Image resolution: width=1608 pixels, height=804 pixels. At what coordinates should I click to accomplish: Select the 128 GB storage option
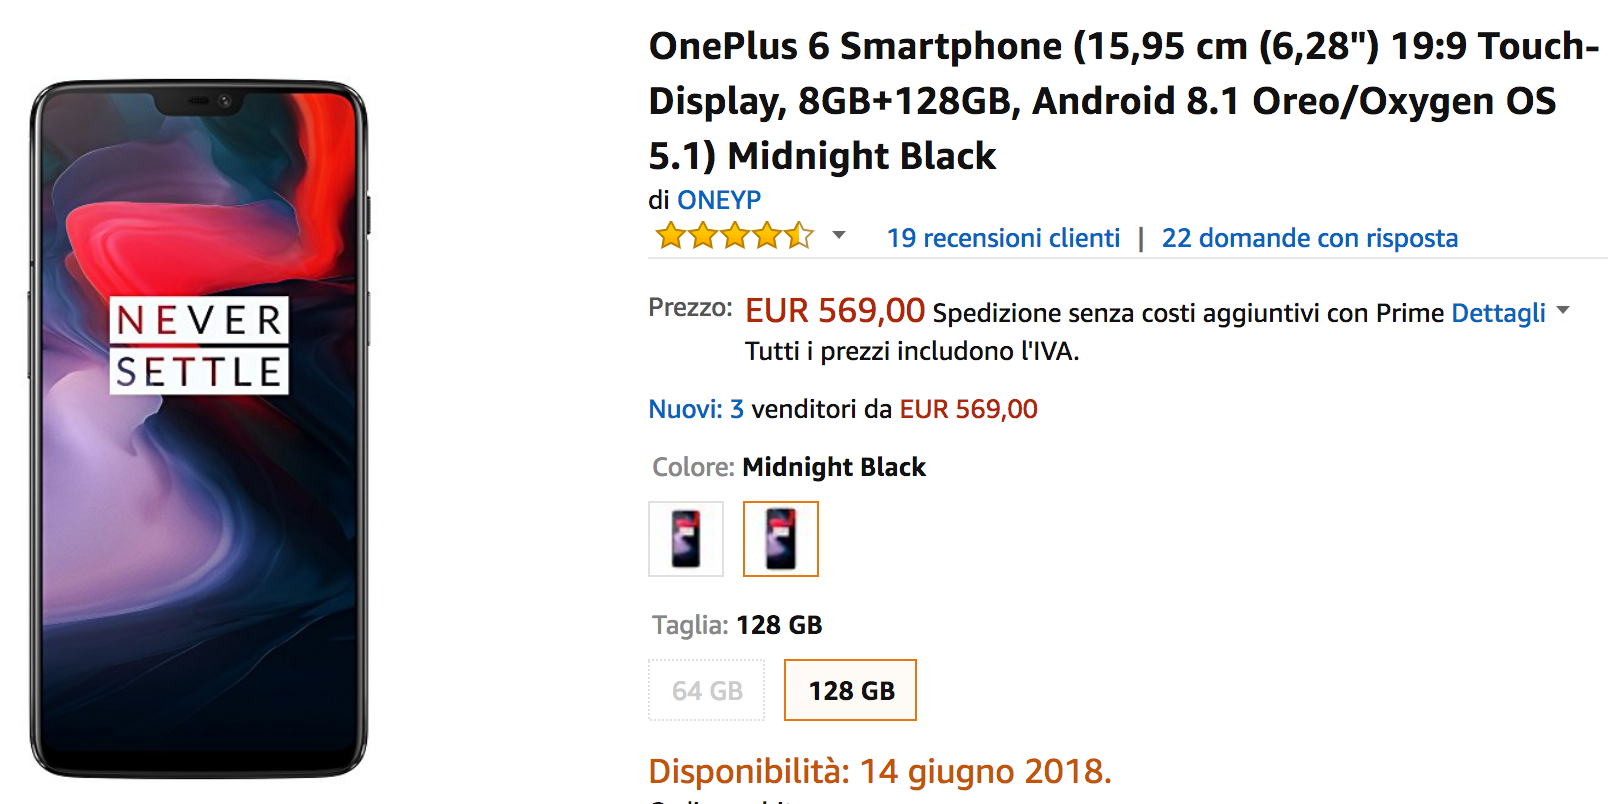[x=849, y=689]
